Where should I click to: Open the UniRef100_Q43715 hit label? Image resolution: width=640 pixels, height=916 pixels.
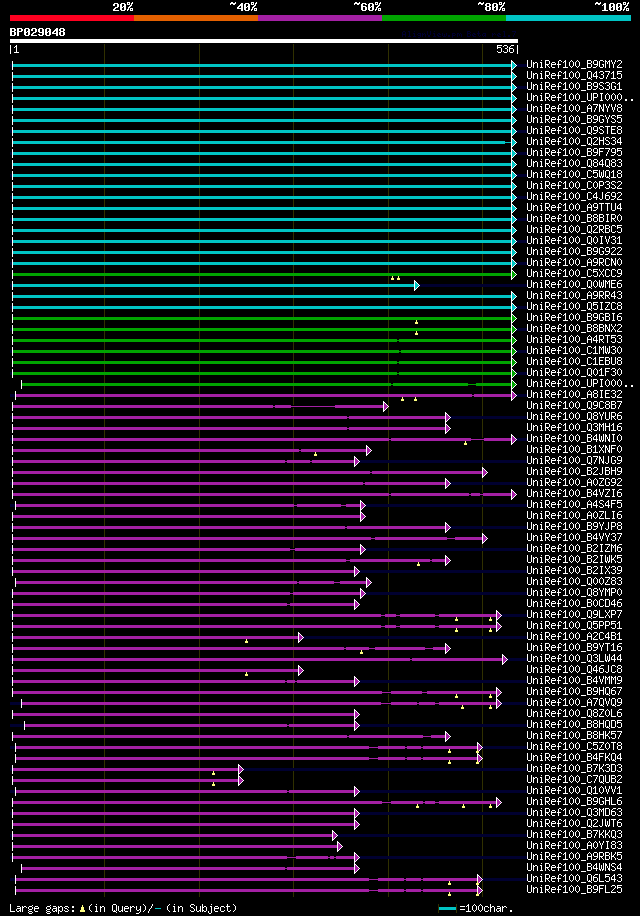[574, 75]
